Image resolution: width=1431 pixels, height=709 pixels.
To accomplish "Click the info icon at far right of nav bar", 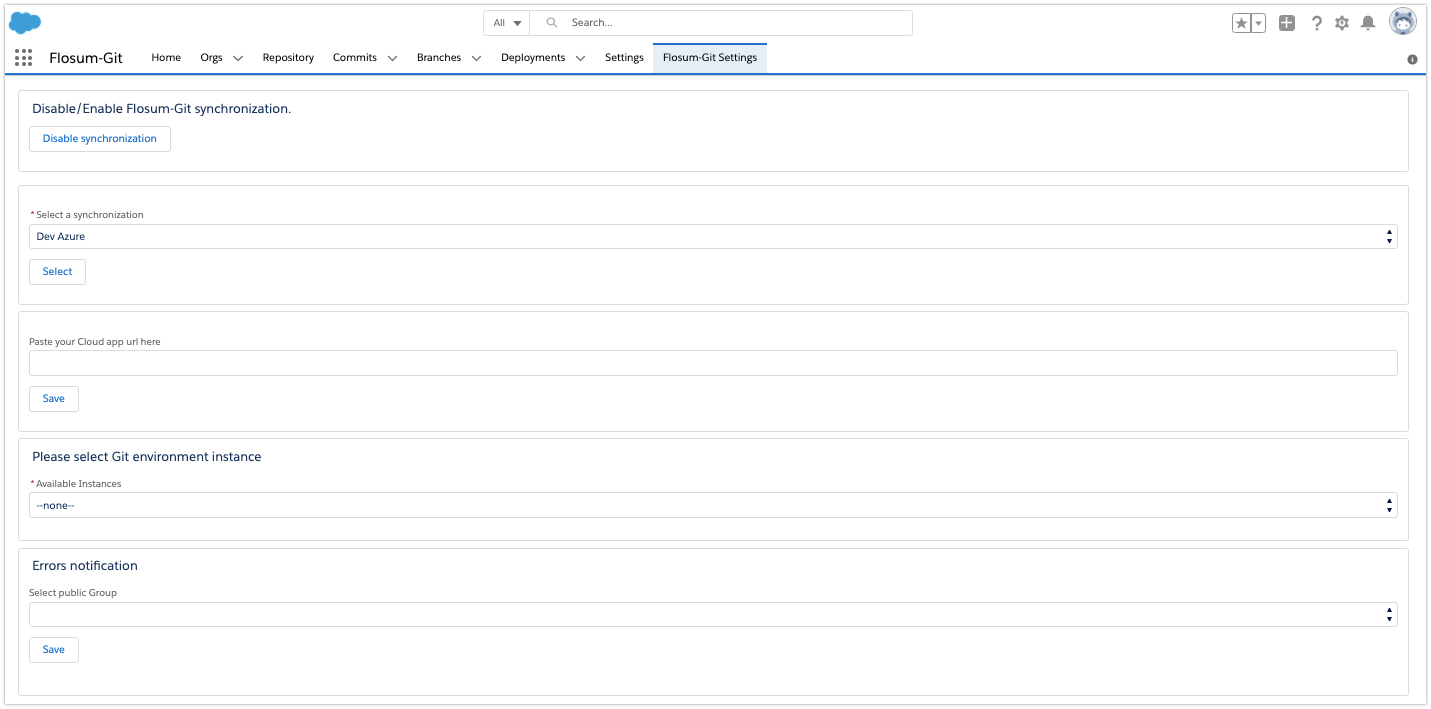I will [1412, 60].
